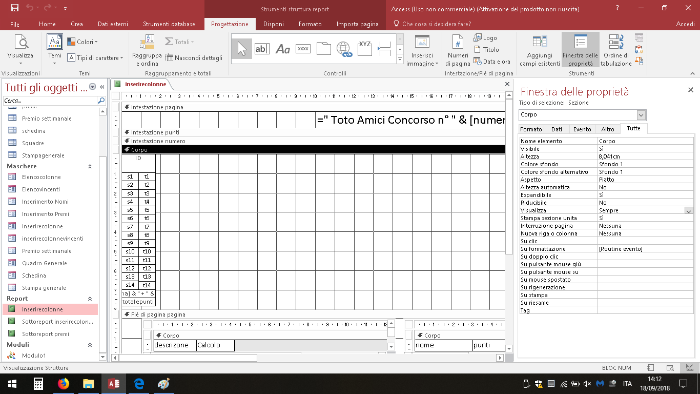
Task: Collapse the ribbon with the arrow
Action: coord(692,73)
